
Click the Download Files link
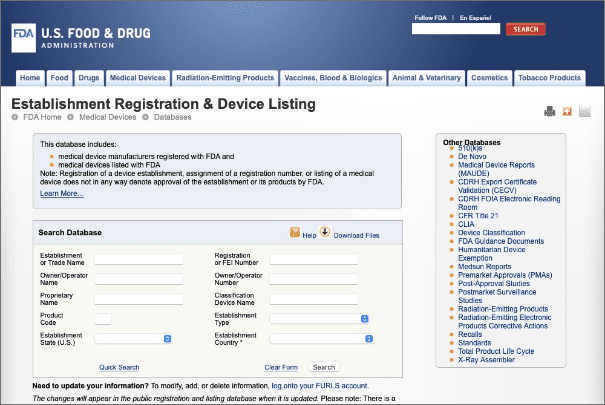[356, 235]
